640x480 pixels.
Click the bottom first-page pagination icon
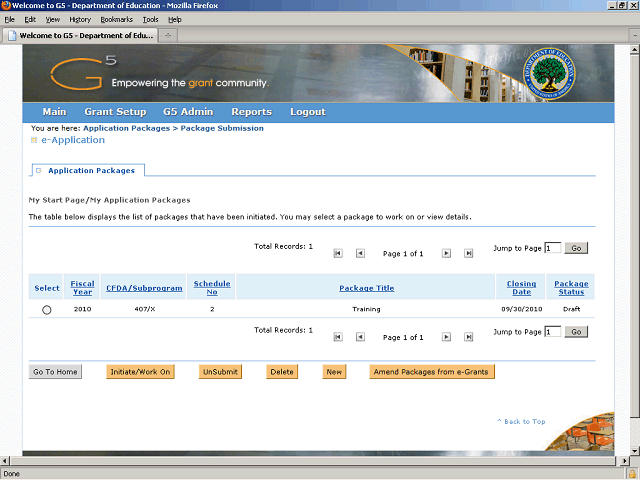point(338,337)
